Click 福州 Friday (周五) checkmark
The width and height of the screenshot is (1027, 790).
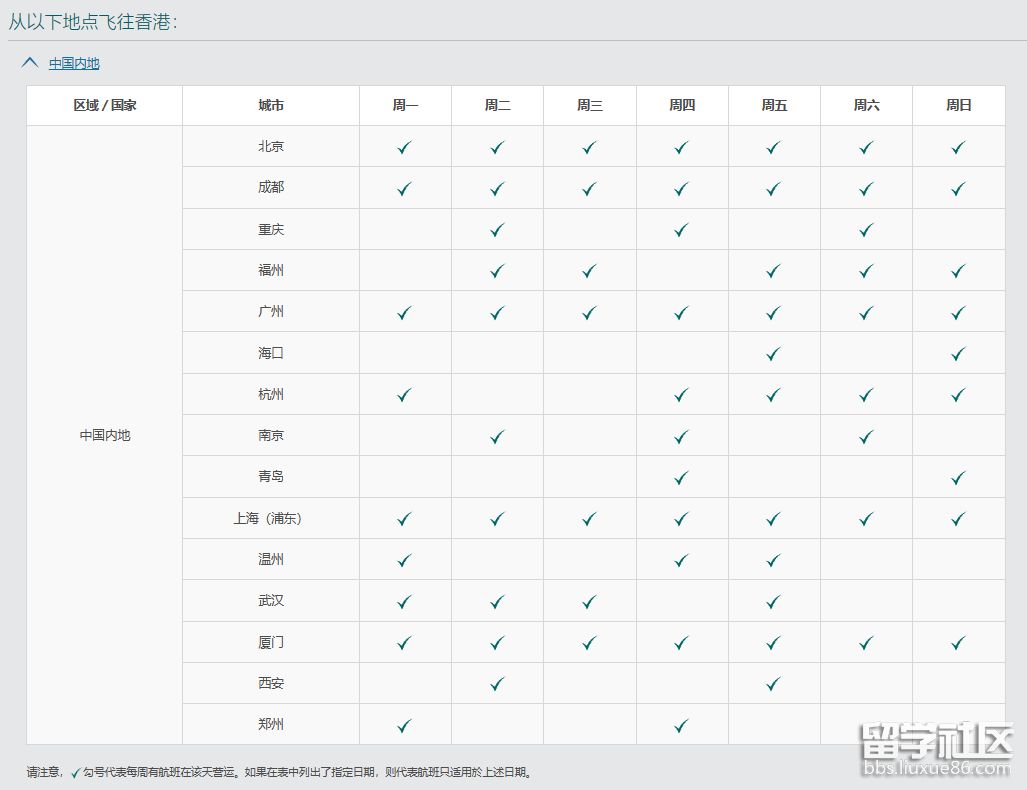tap(774, 271)
